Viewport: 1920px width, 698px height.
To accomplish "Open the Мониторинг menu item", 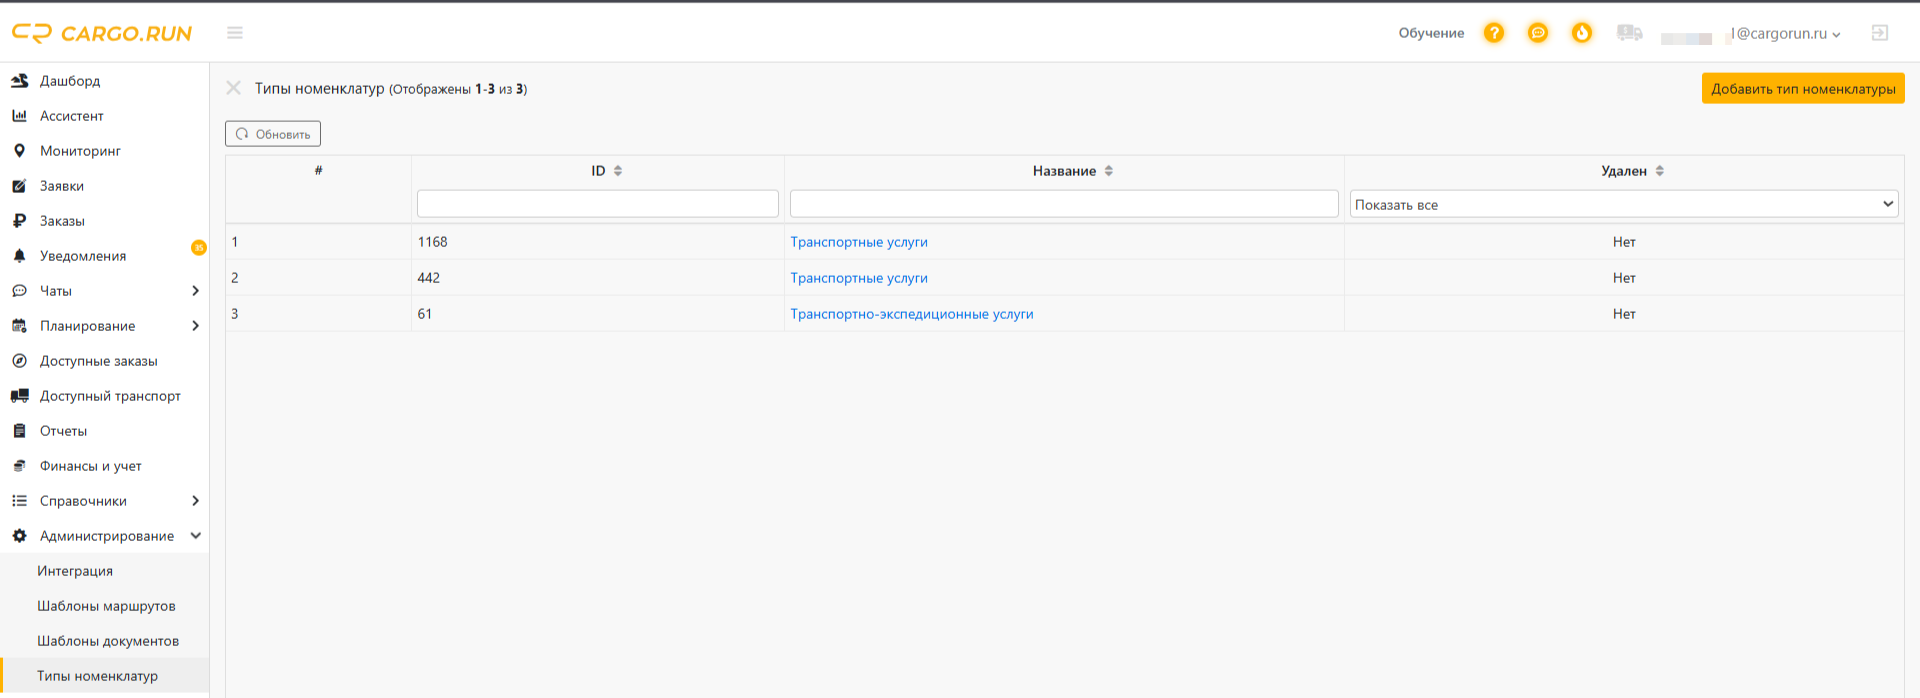I will pyautogui.click(x=80, y=151).
